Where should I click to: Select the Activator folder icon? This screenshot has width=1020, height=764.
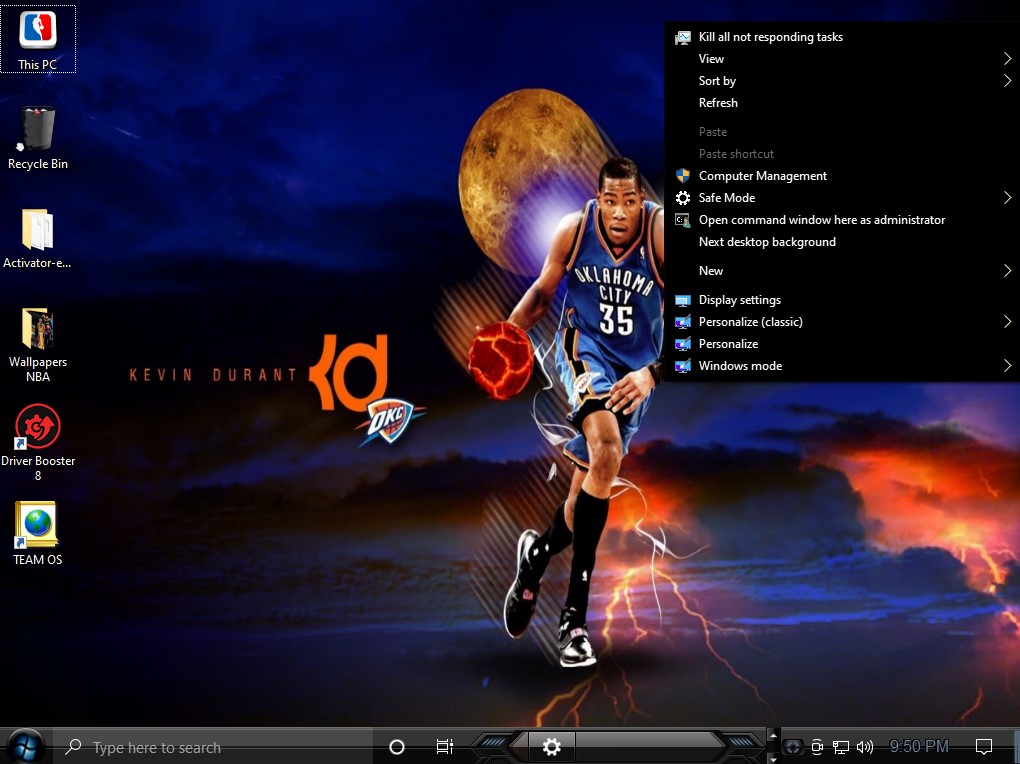(37, 238)
